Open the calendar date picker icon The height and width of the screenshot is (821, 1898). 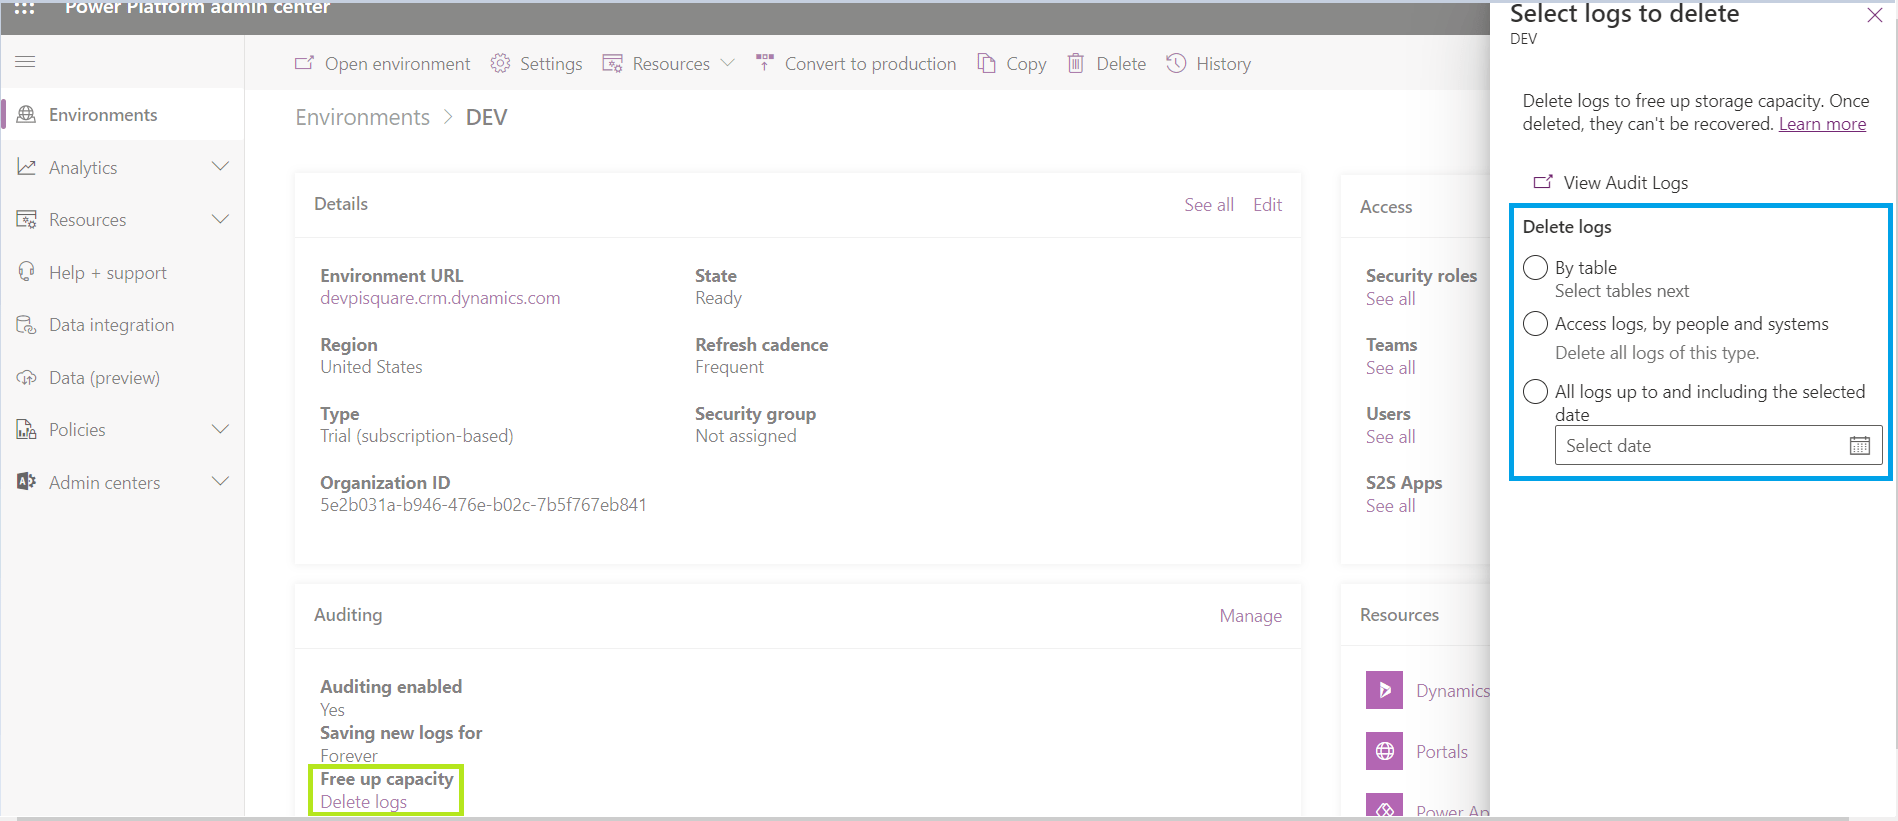[1860, 446]
